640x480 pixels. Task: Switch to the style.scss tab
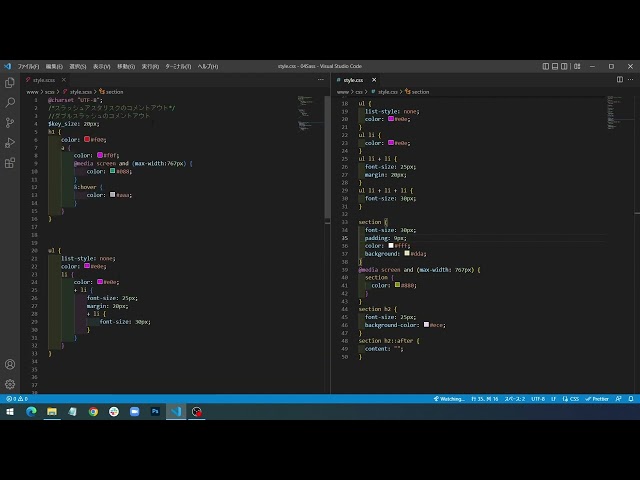point(44,80)
